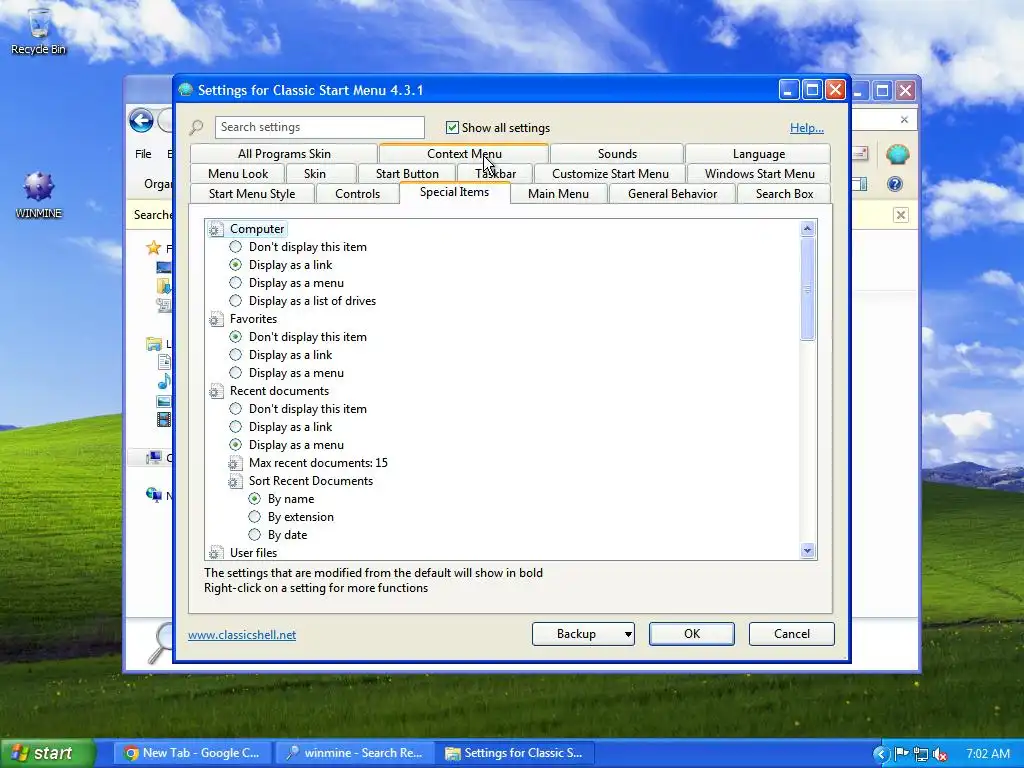
Task: Click the Network icon in Explorer sidebar
Action: pyautogui.click(x=154, y=495)
